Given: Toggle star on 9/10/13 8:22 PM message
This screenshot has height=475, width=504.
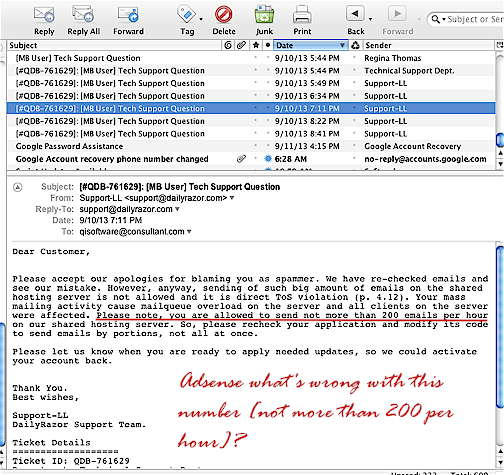Looking at the screenshot, I should pyautogui.click(x=256, y=121).
